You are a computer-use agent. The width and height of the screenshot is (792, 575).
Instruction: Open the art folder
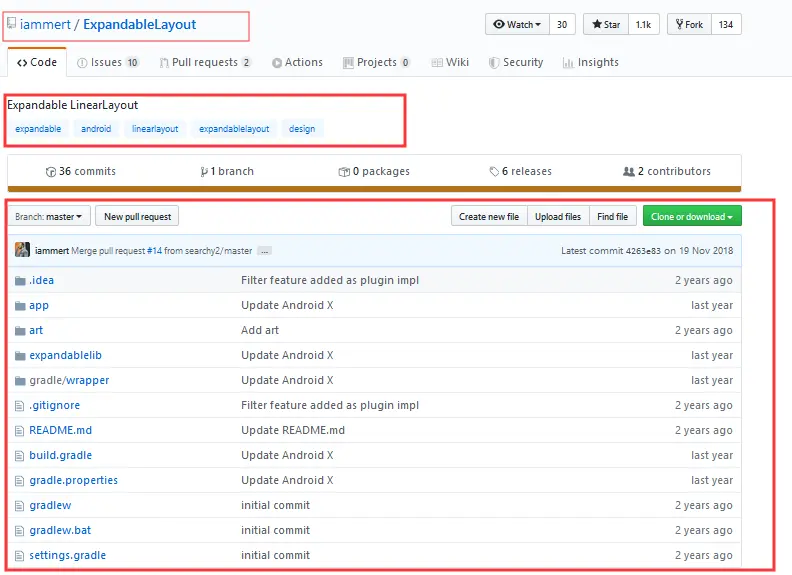(x=36, y=330)
